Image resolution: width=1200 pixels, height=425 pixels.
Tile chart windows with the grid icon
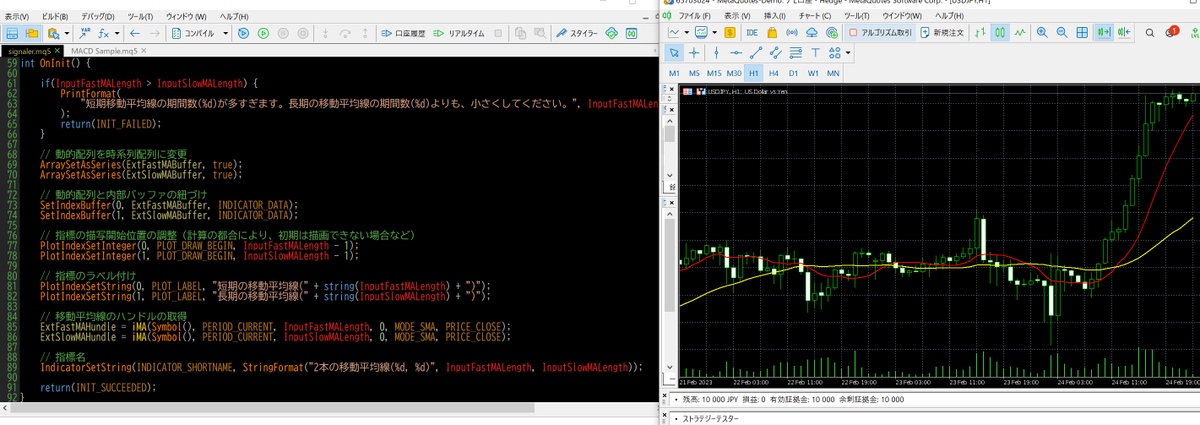click(1082, 33)
